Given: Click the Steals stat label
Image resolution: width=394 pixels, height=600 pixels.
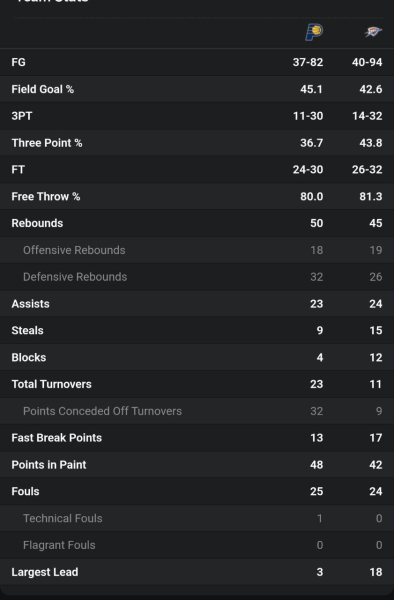Looking at the screenshot, I should 27,330.
